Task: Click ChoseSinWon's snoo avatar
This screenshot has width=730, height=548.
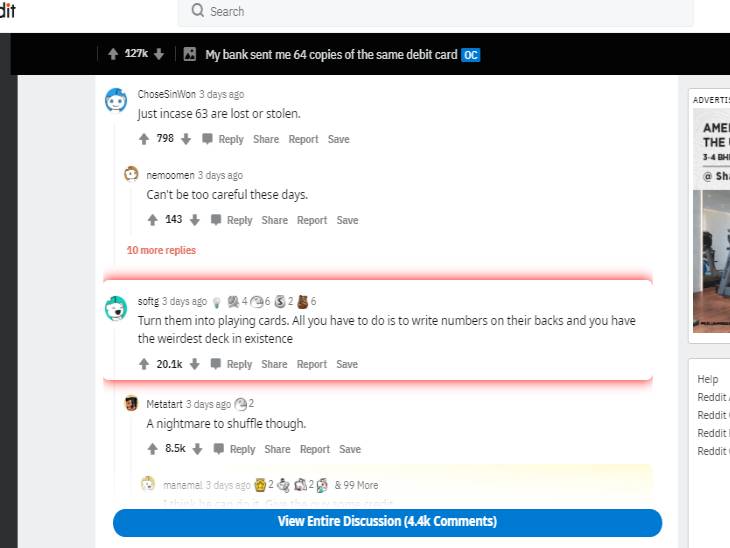Action: pyautogui.click(x=116, y=101)
